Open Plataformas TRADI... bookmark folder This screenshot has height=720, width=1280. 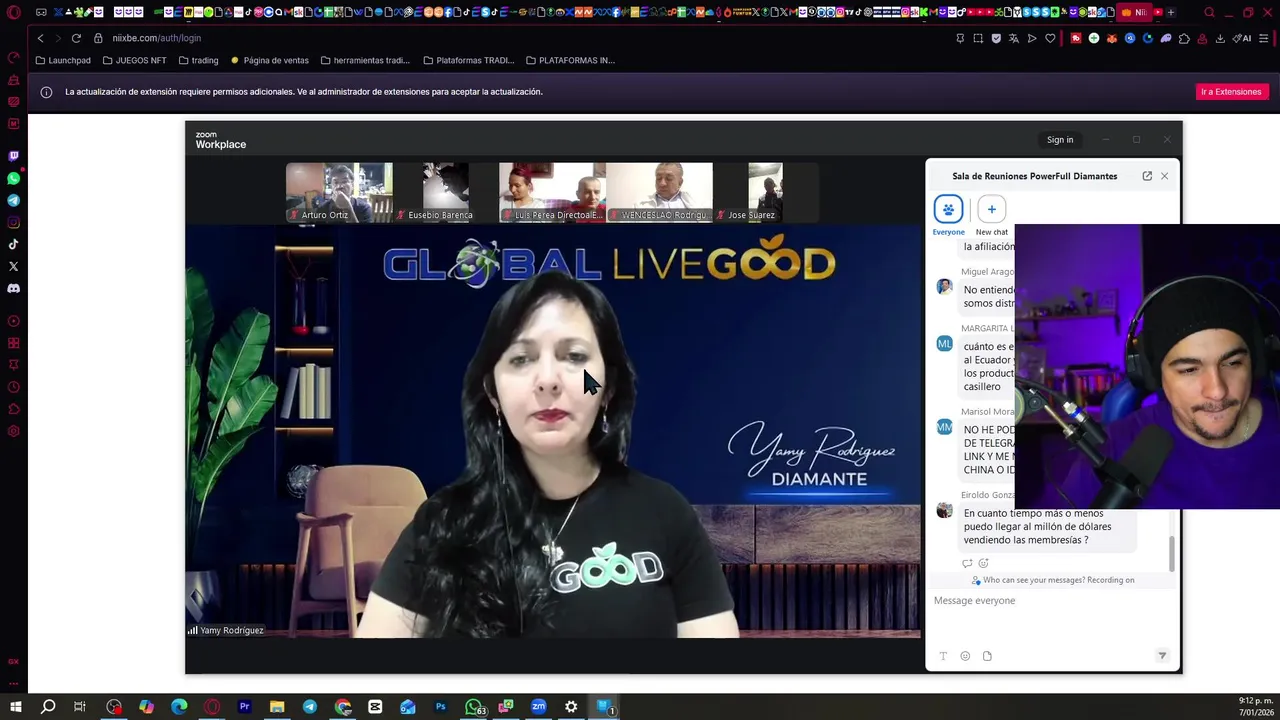pos(468,60)
